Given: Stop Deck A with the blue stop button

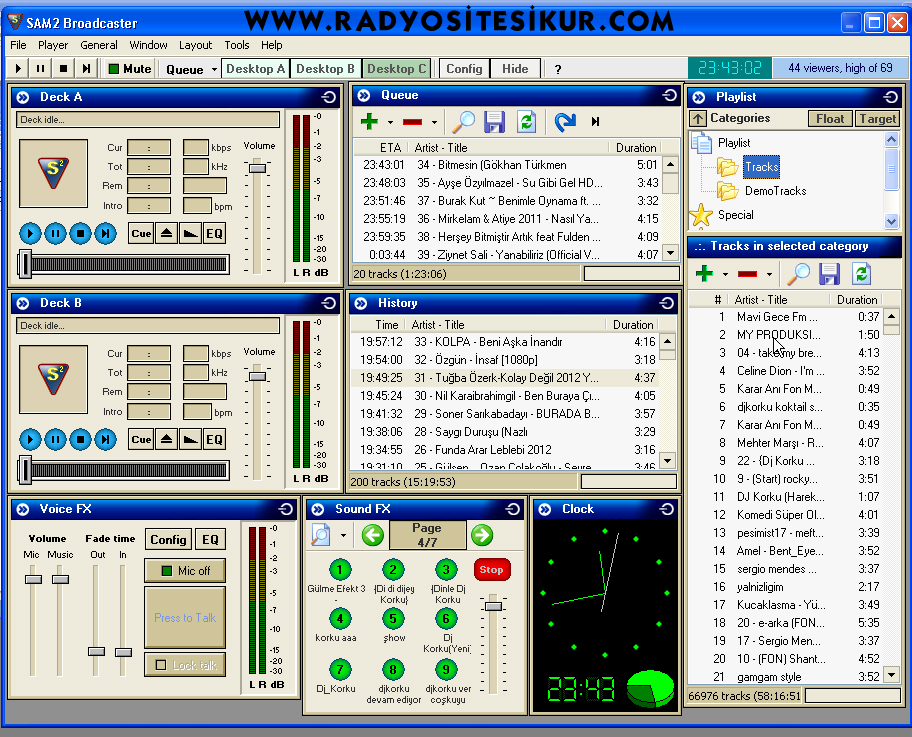Looking at the screenshot, I should pyautogui.click(x=80, y=234).
